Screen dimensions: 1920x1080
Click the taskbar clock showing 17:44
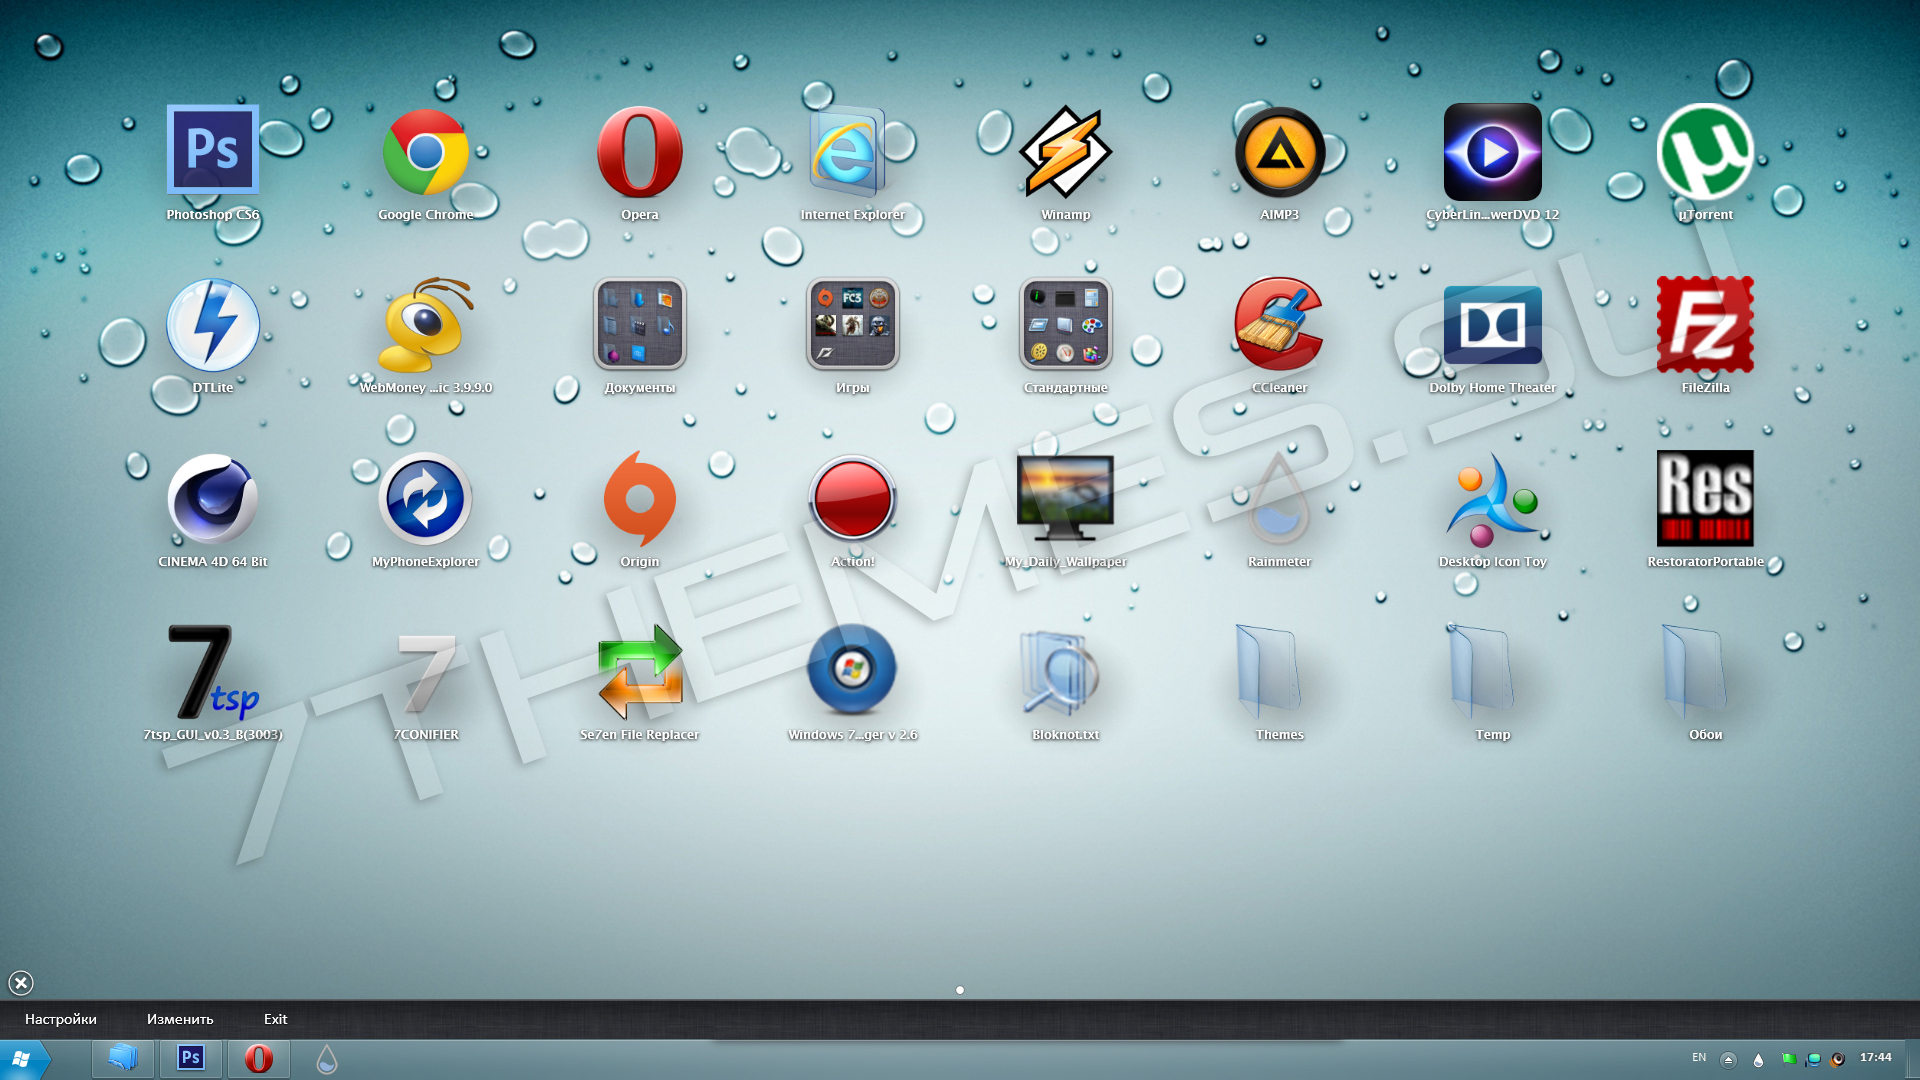click(x=1878, y=1059)
